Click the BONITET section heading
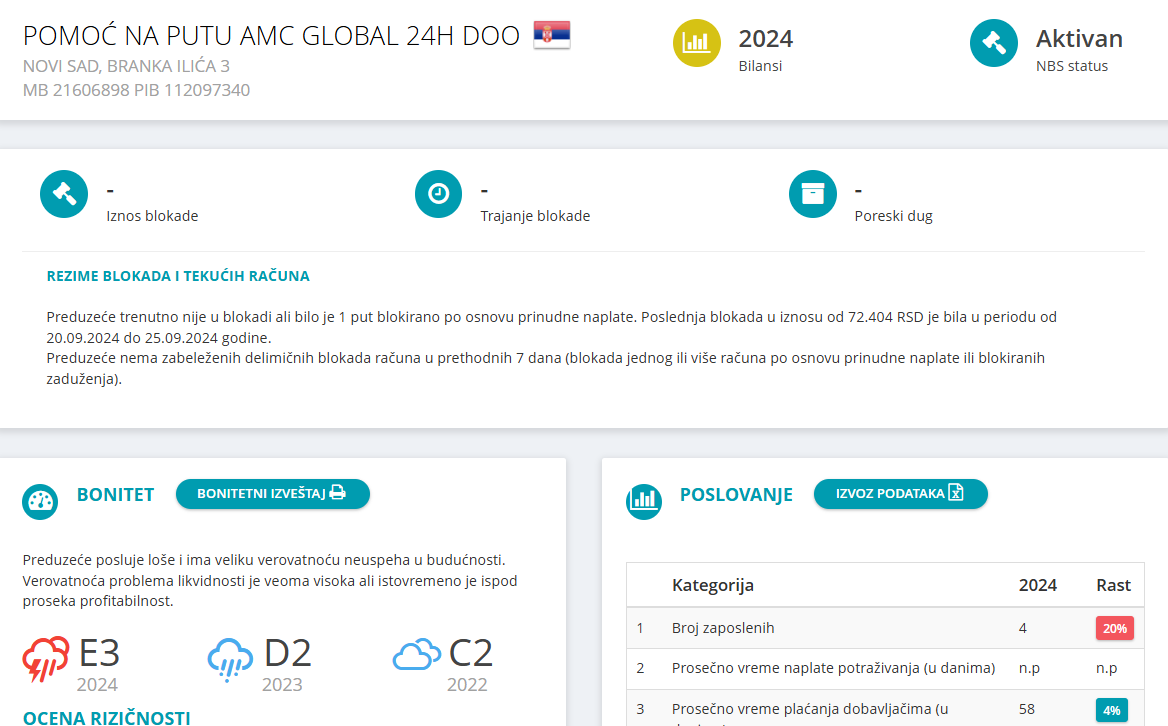The image size is (1168, 726). (x=115, y=494)
